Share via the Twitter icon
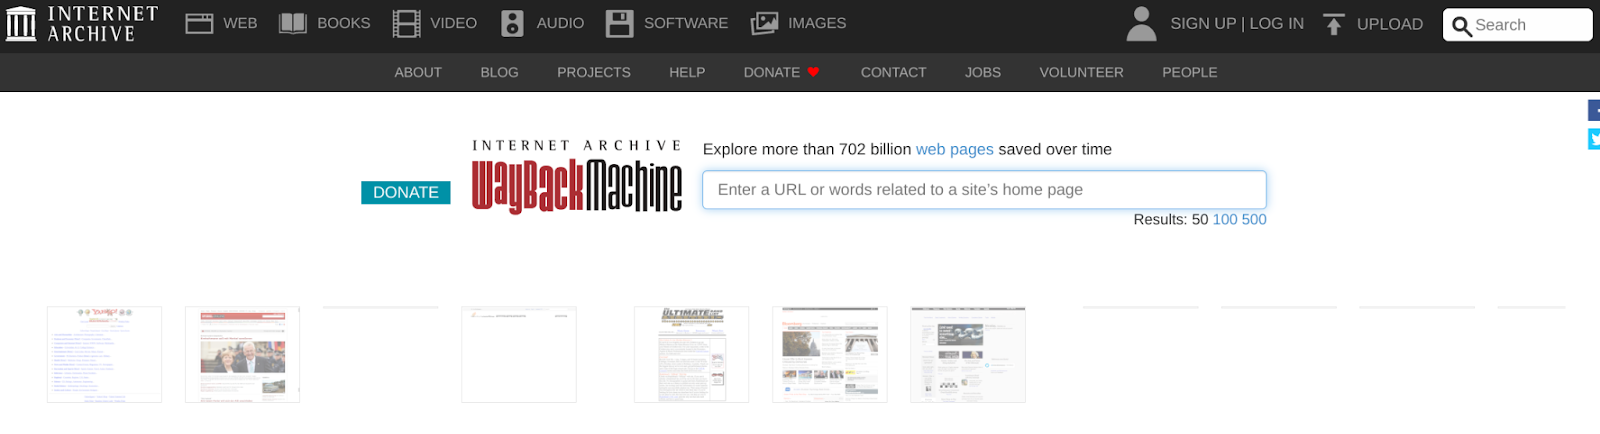Screen dimensions: 1600x434 pos(1594,139)
